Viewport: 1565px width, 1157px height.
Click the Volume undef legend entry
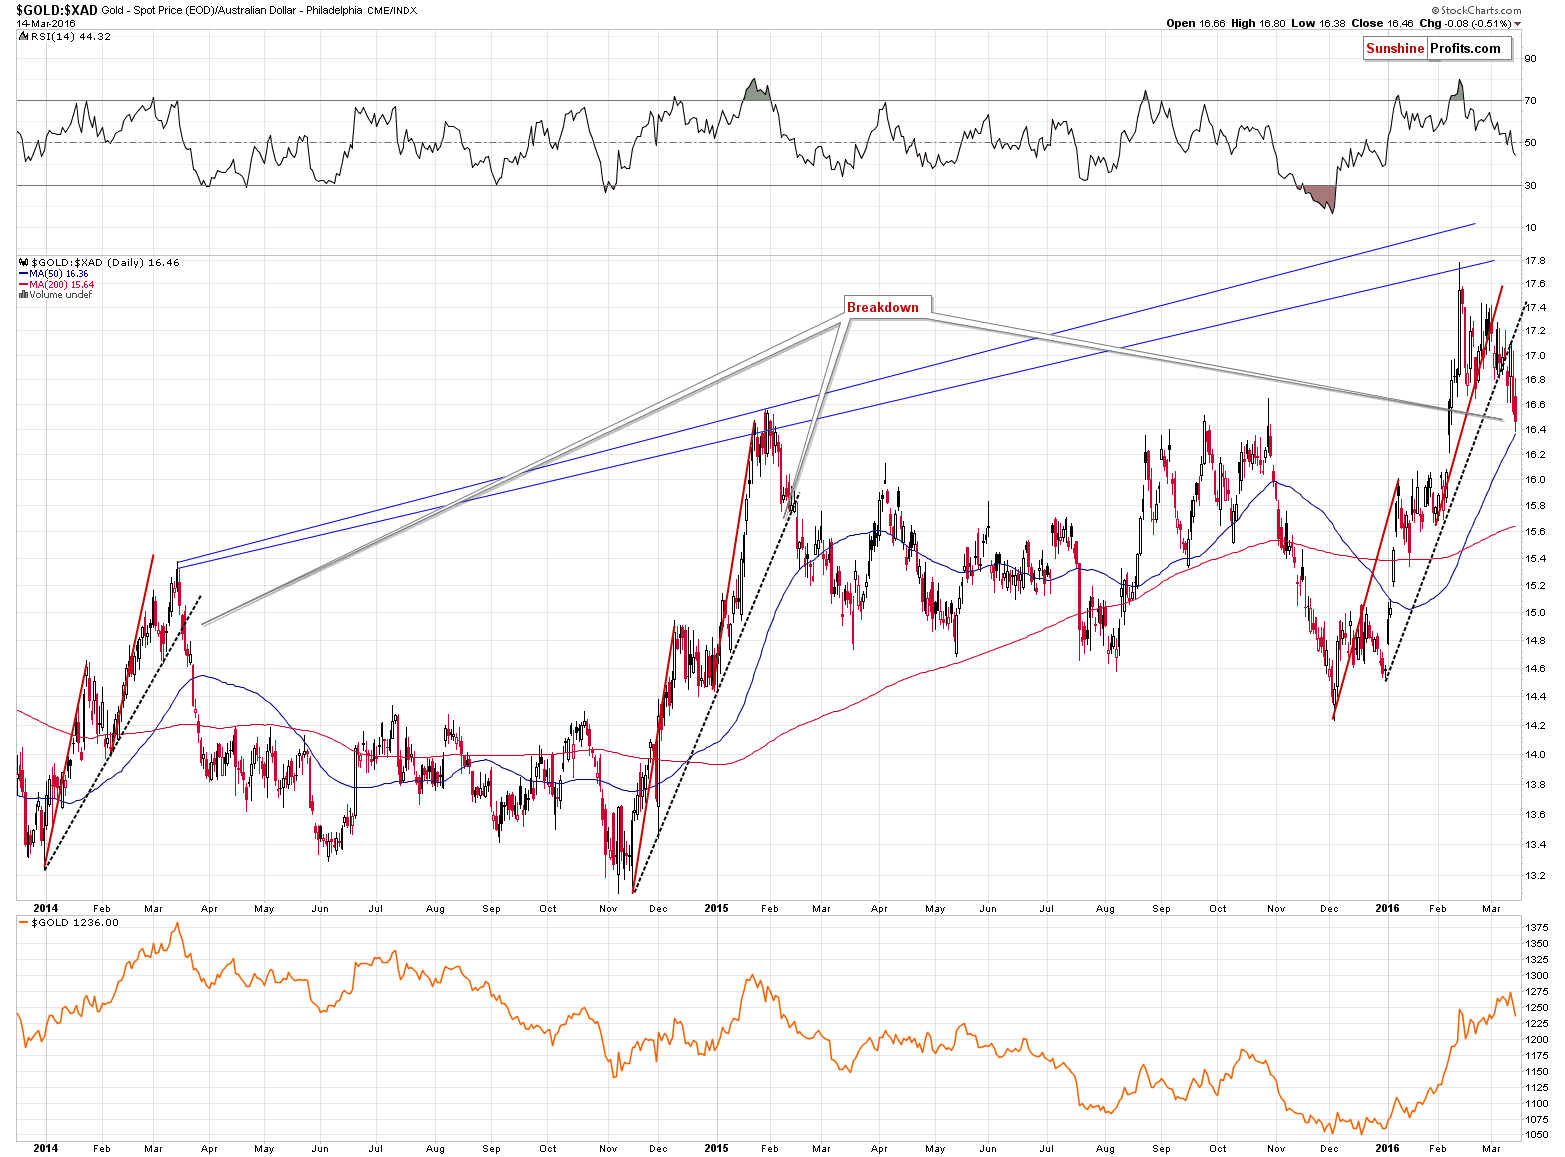pos(60,295)
